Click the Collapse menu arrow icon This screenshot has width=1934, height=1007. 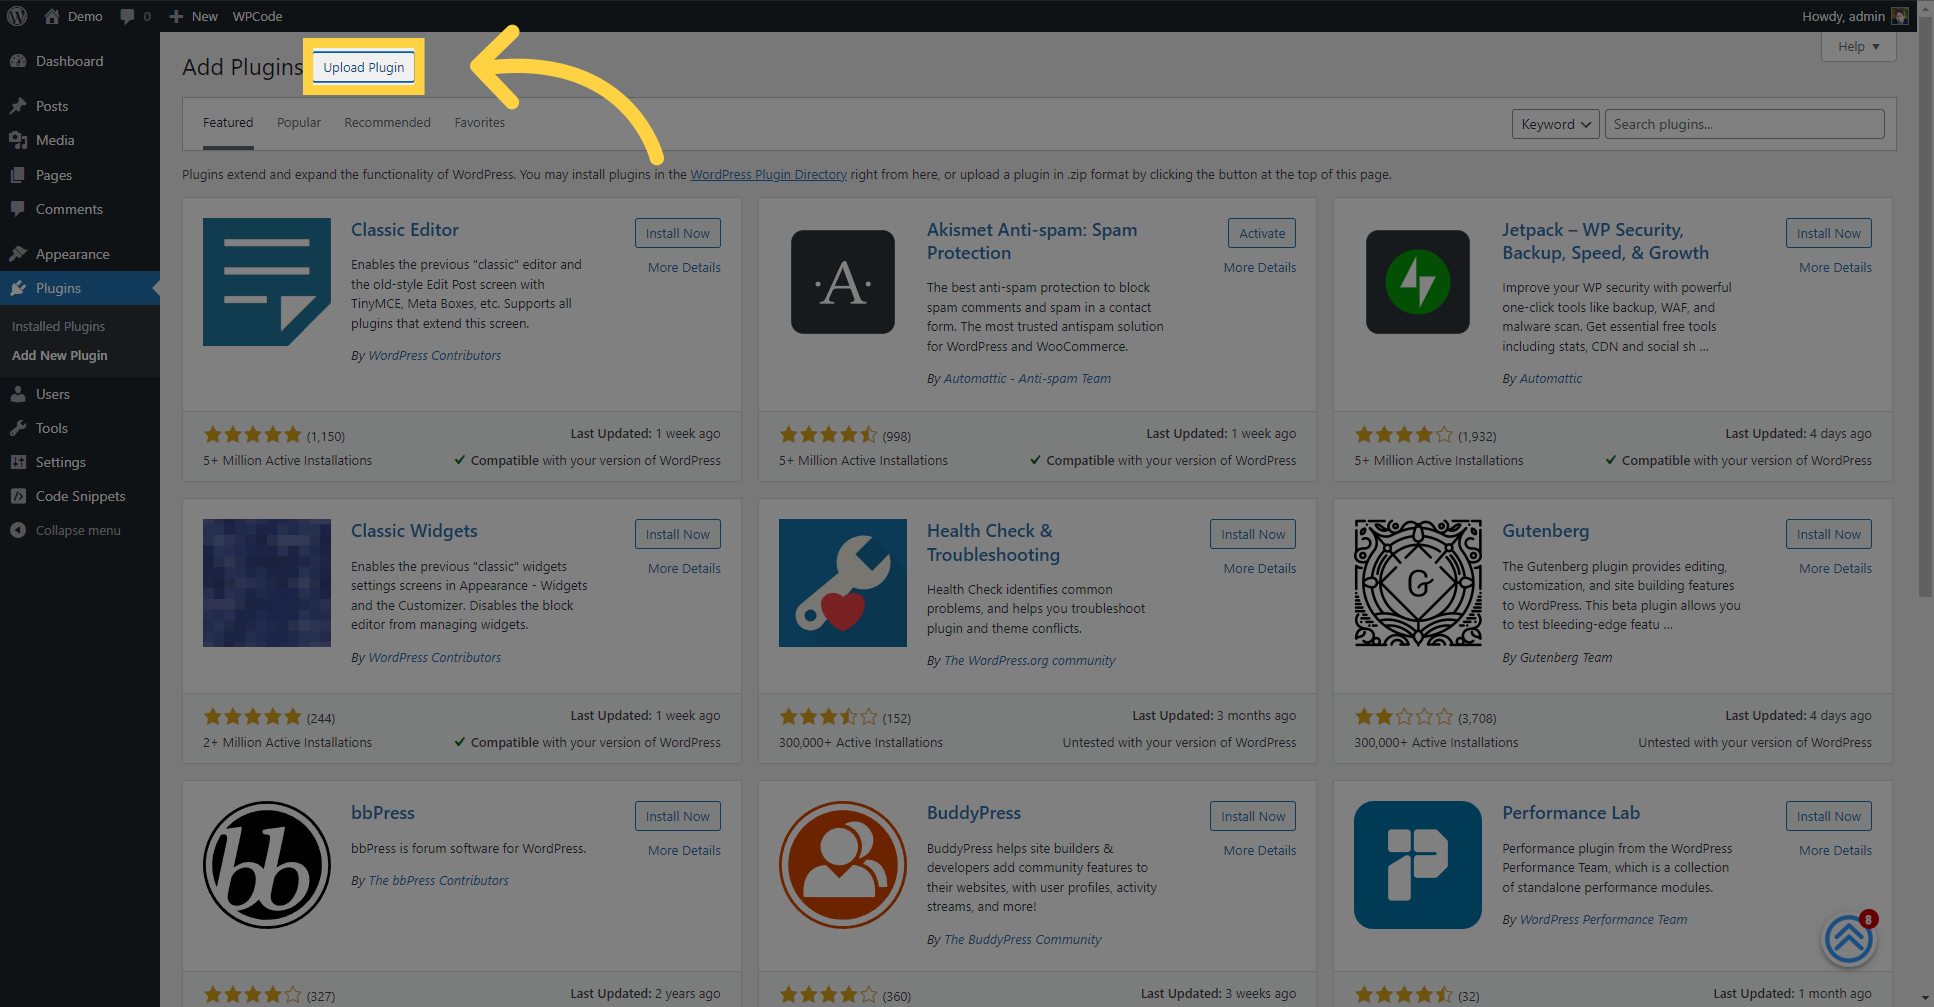18,530
